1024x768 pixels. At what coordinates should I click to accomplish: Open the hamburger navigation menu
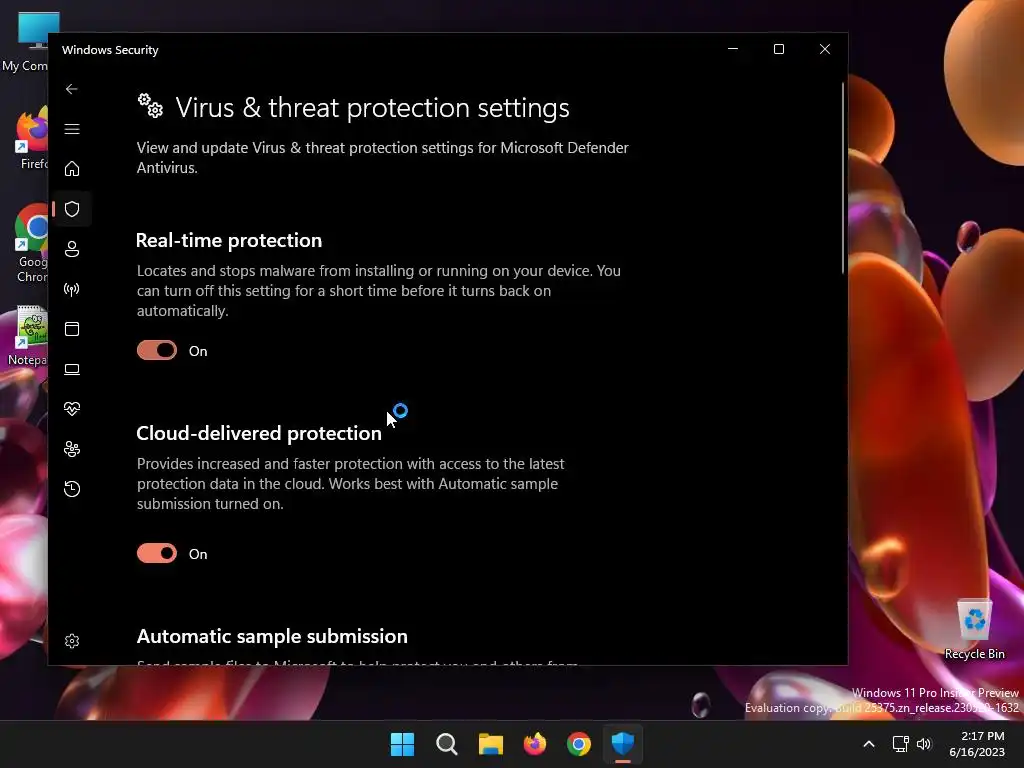(x=72, y=129)
